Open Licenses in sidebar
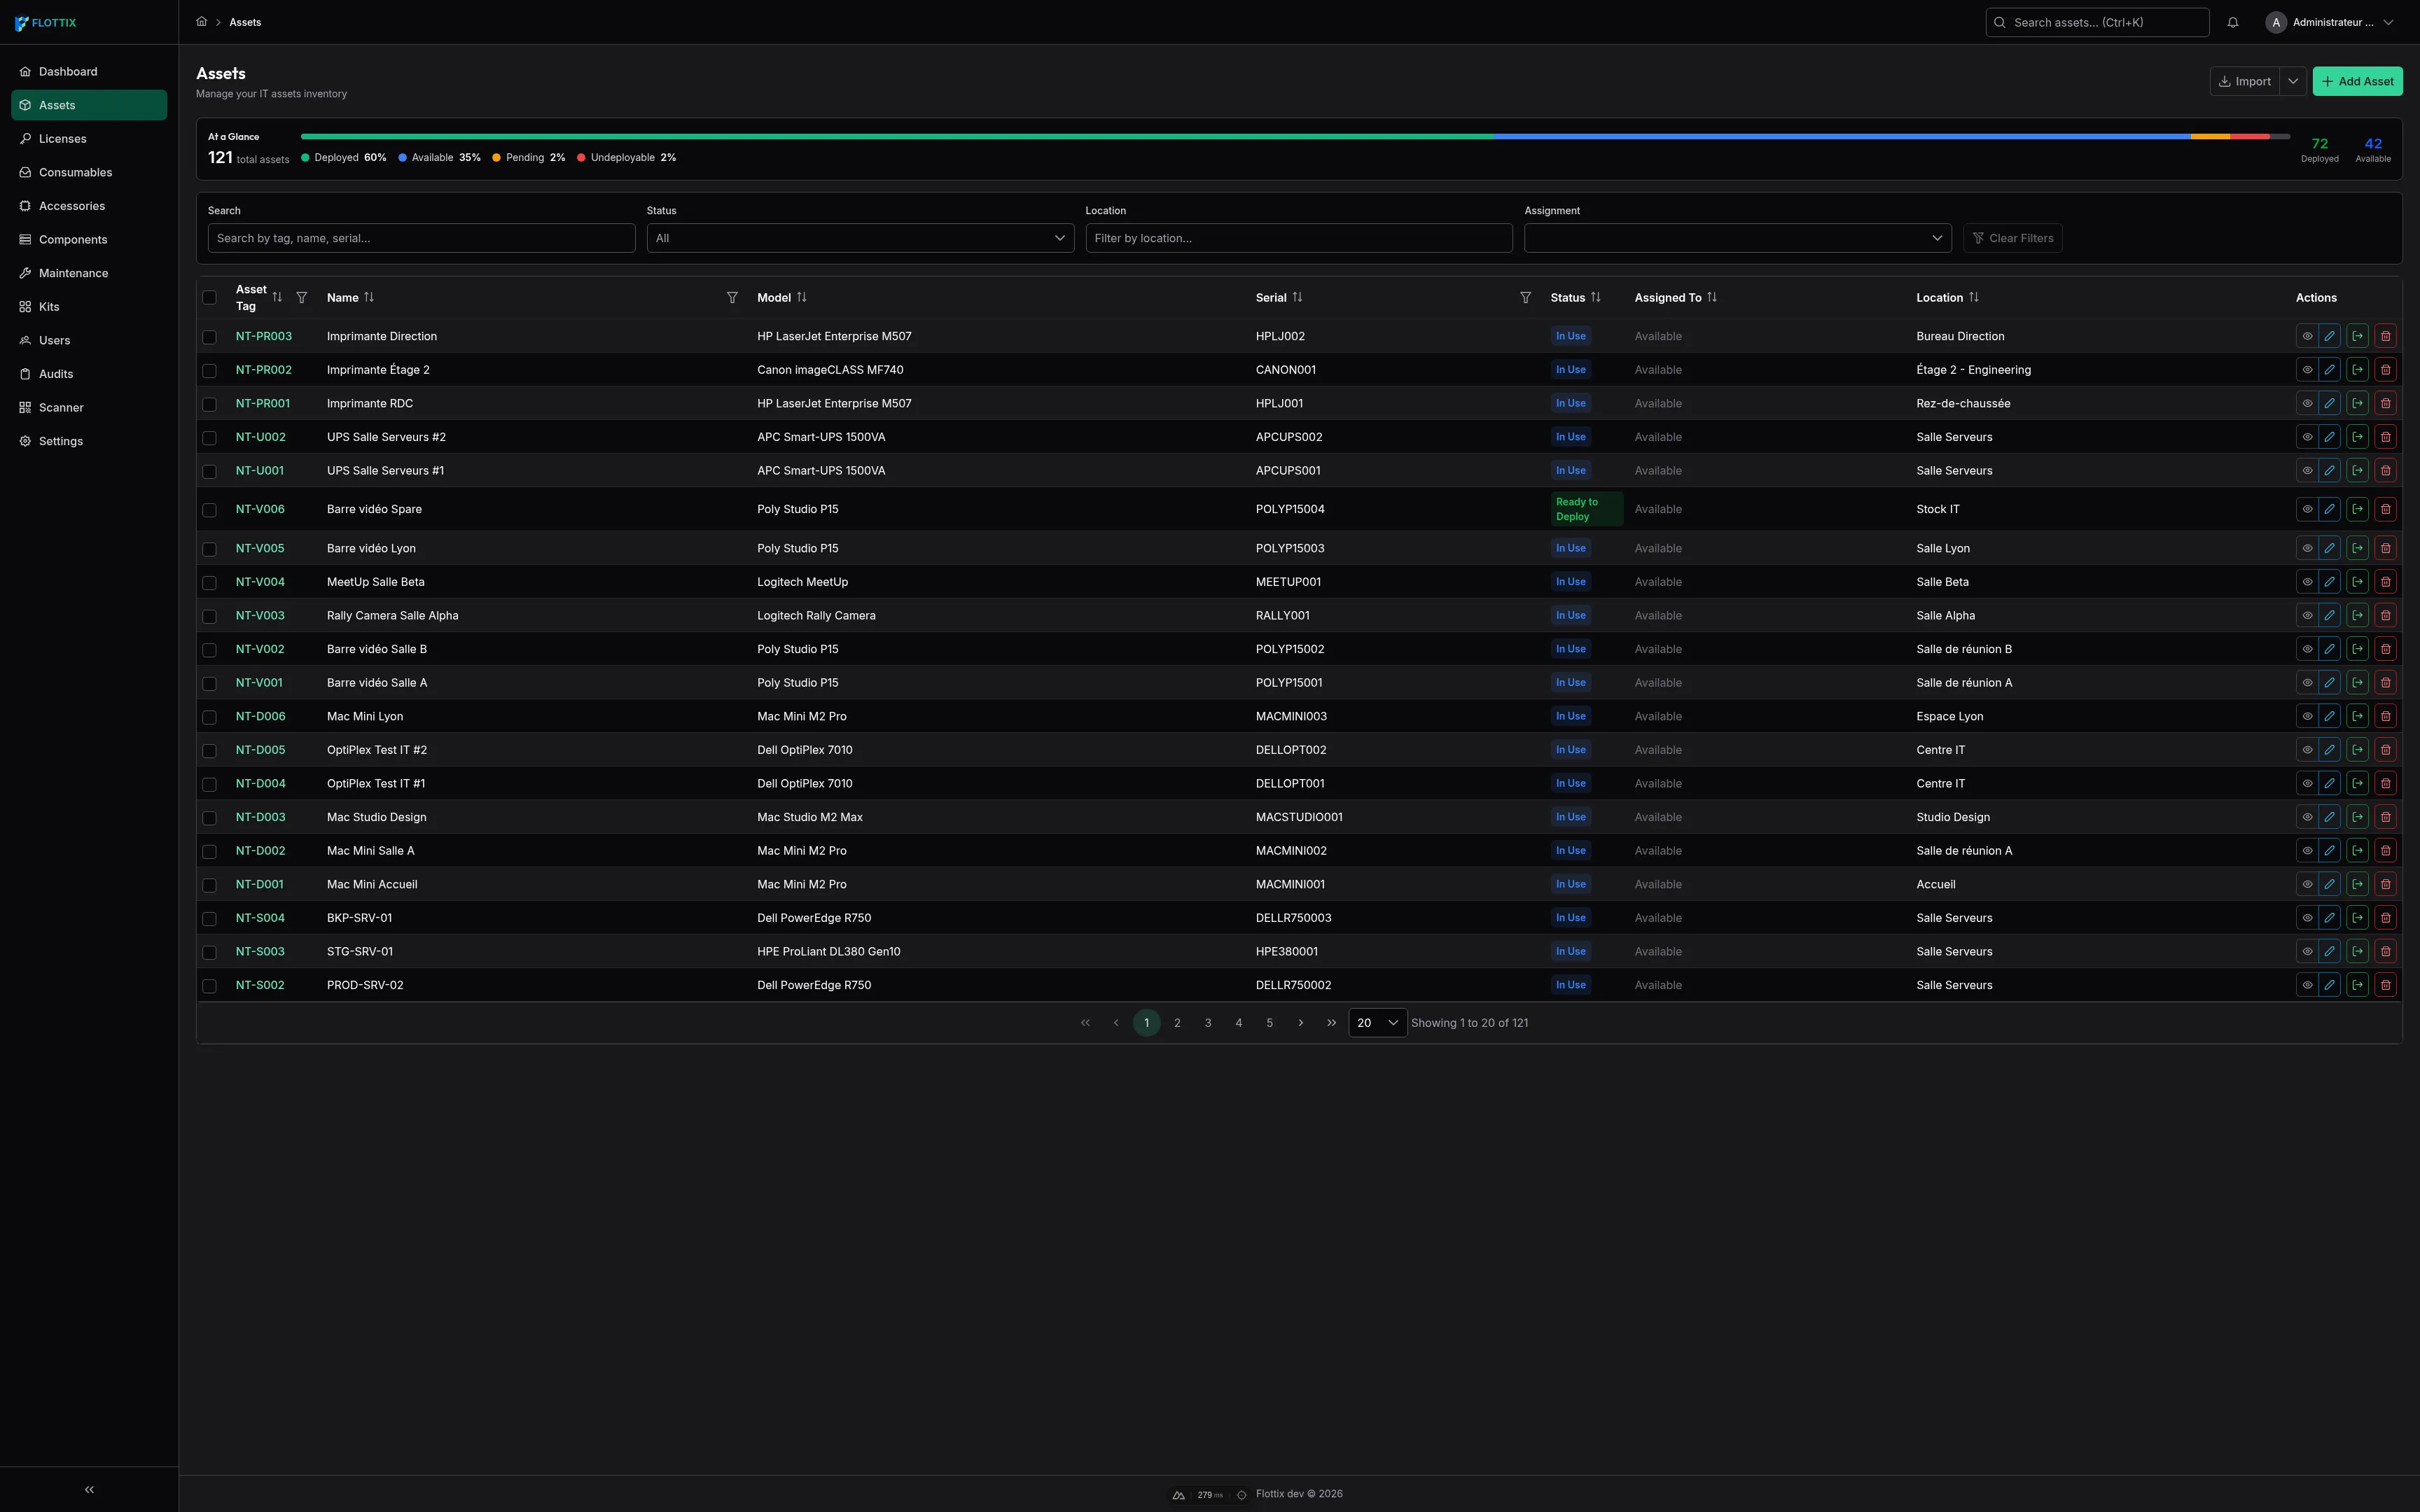Image resolution: width=2420 pixels, height=1512 pixels. click(89, 139)
